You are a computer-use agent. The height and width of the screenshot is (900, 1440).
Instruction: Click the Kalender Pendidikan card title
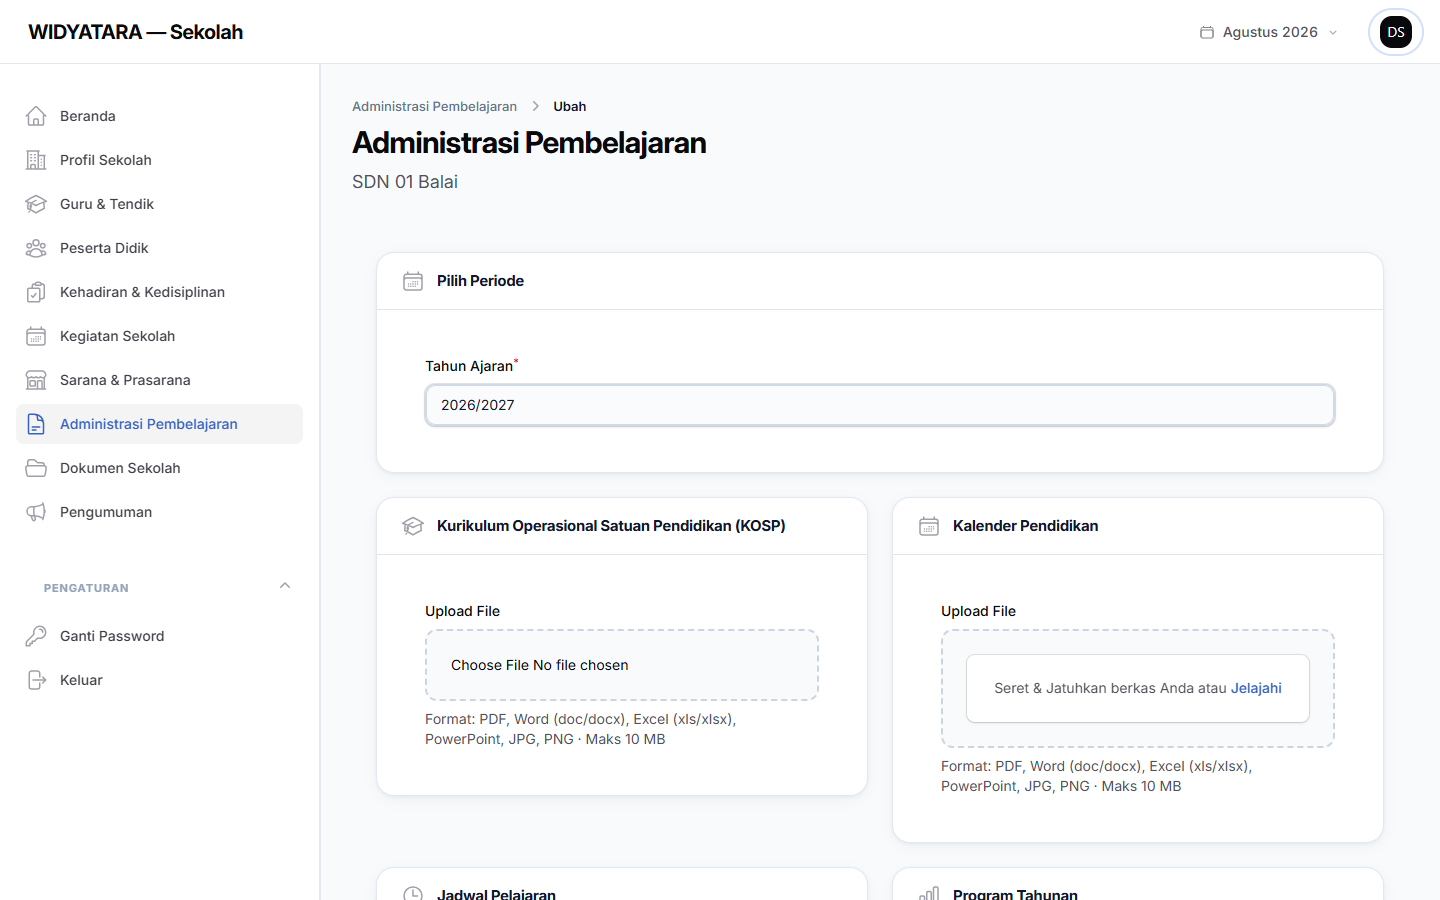click(x=1025, y=526)
